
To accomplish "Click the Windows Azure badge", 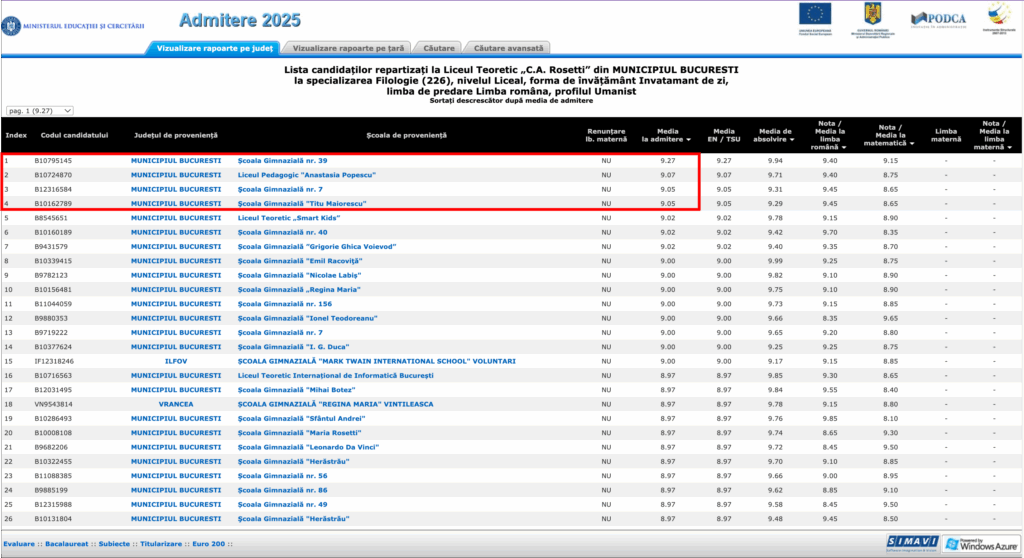I will (x=979, y=542).
